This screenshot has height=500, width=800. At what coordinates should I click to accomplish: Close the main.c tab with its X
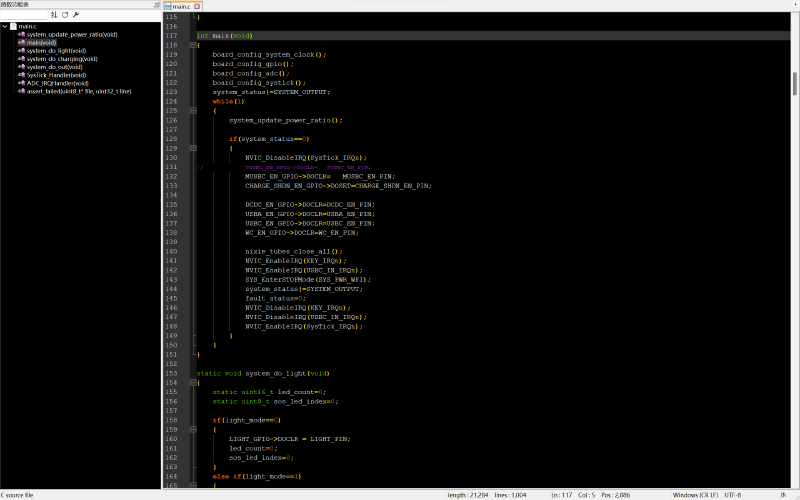pyautogui.click(x=197, y=6)
